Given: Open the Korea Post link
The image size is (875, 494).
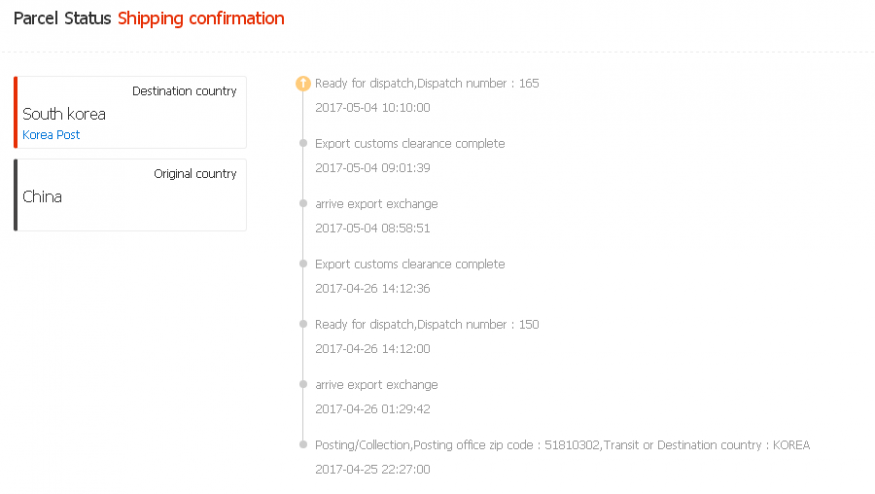Looking at the screenshot, I should click(51, 135).
